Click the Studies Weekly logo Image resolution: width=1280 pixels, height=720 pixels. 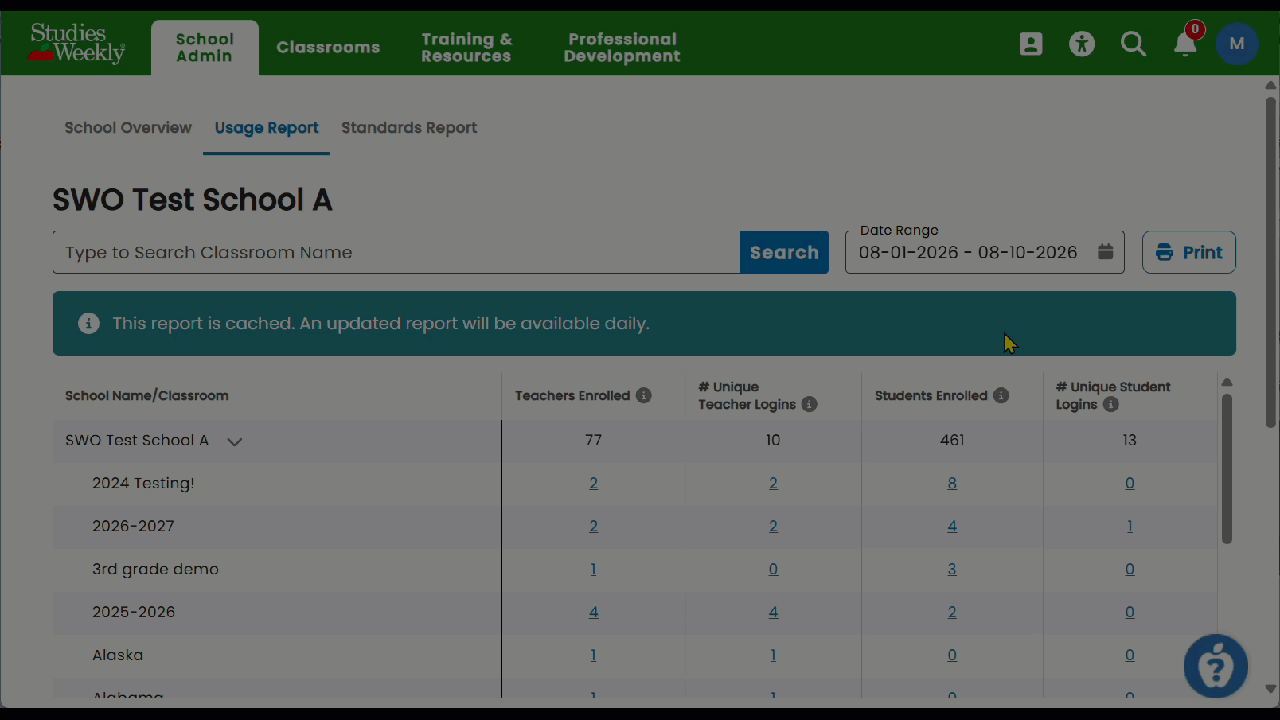(x=77, y=44)
